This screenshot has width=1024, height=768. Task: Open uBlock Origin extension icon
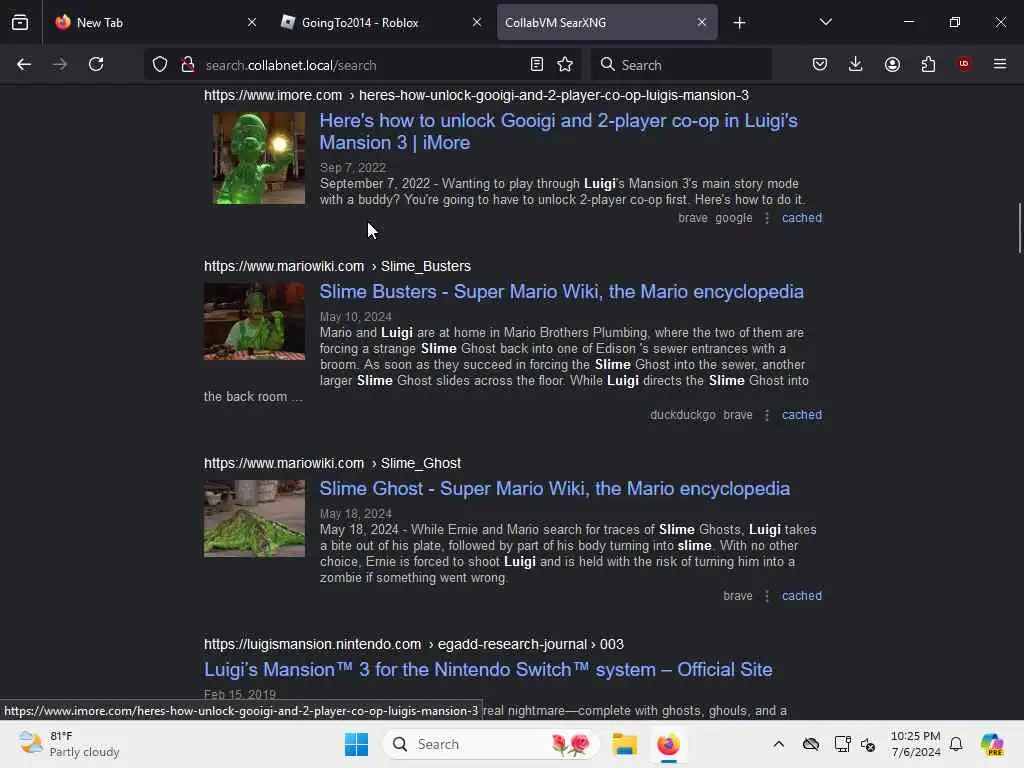click(x=964, y=63)
